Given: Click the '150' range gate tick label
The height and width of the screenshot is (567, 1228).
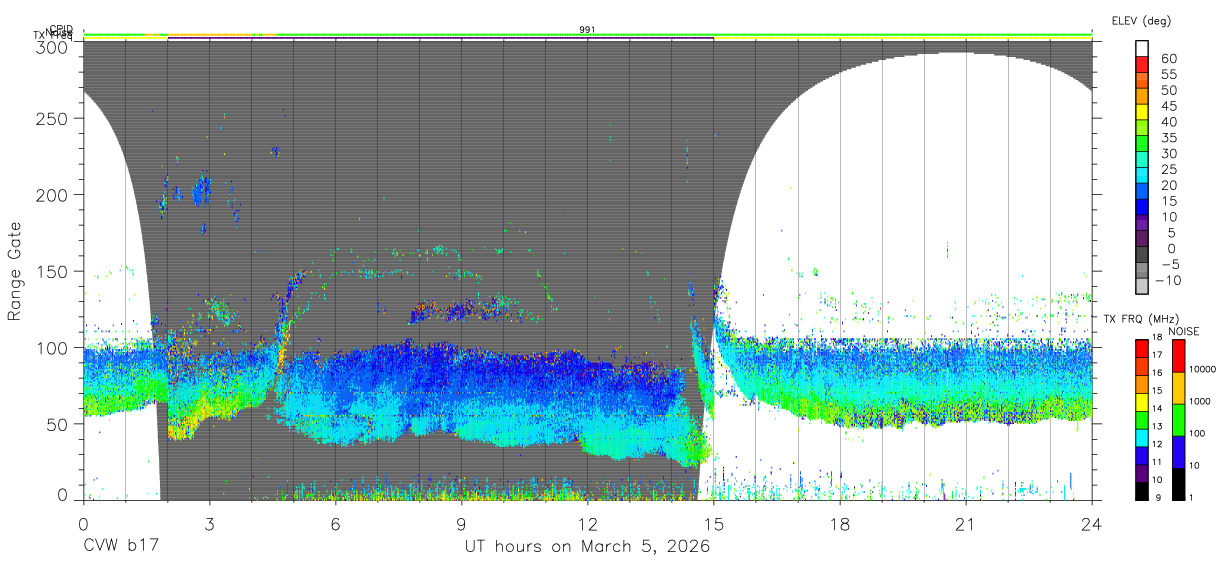Looking at the screenshot, I should tap(53, 271).
